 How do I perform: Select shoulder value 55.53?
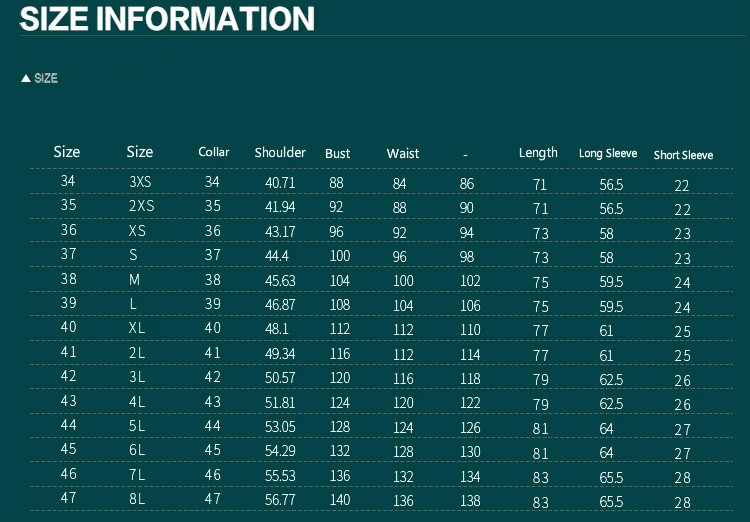pos(280,476)
